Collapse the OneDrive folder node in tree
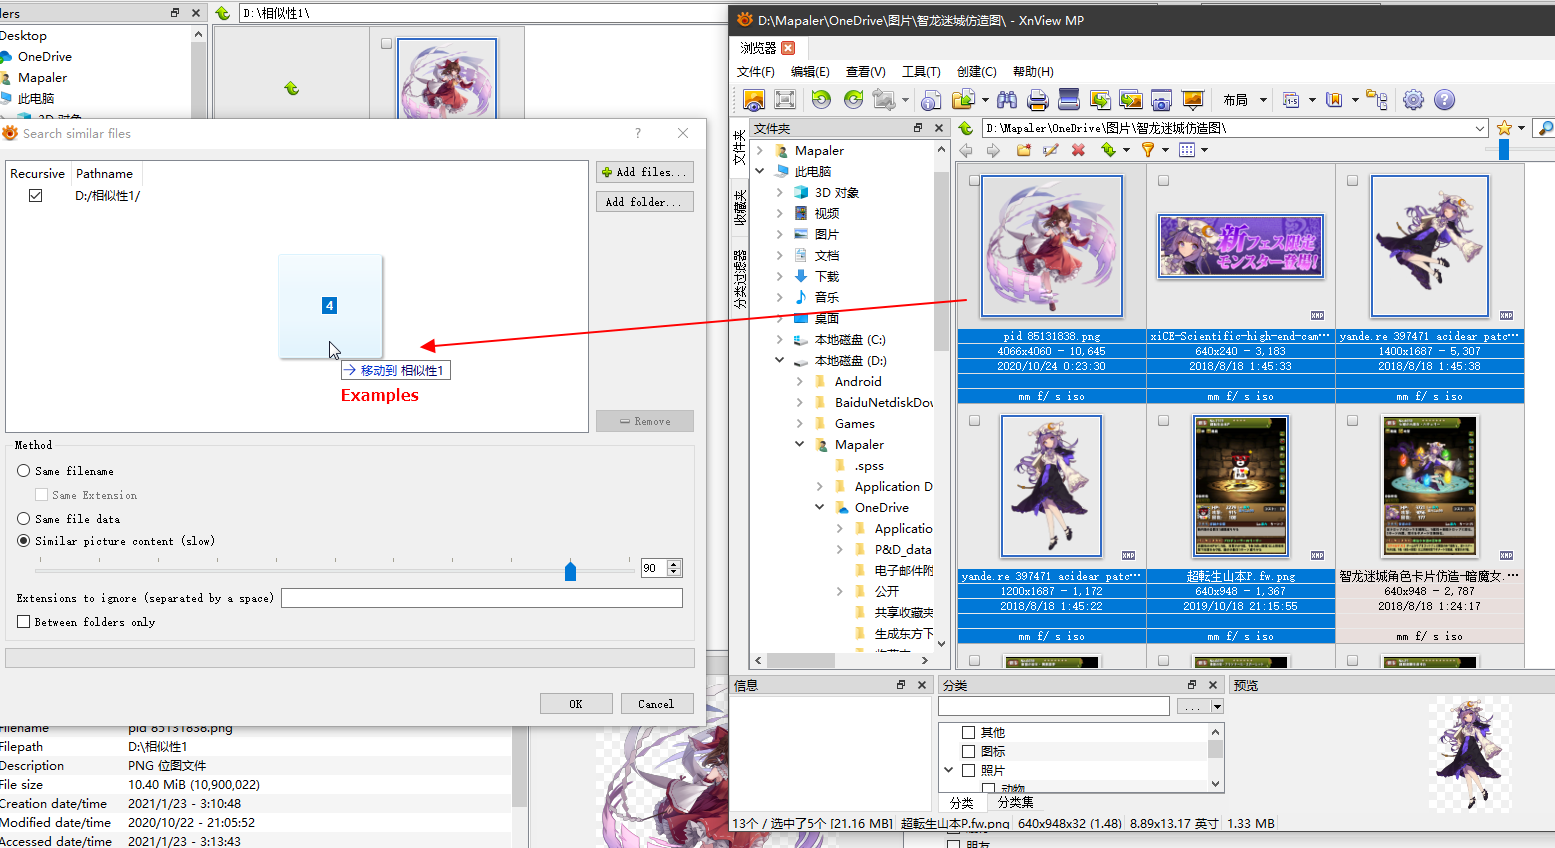The image size is (1555, 848). tap(820, 508)
